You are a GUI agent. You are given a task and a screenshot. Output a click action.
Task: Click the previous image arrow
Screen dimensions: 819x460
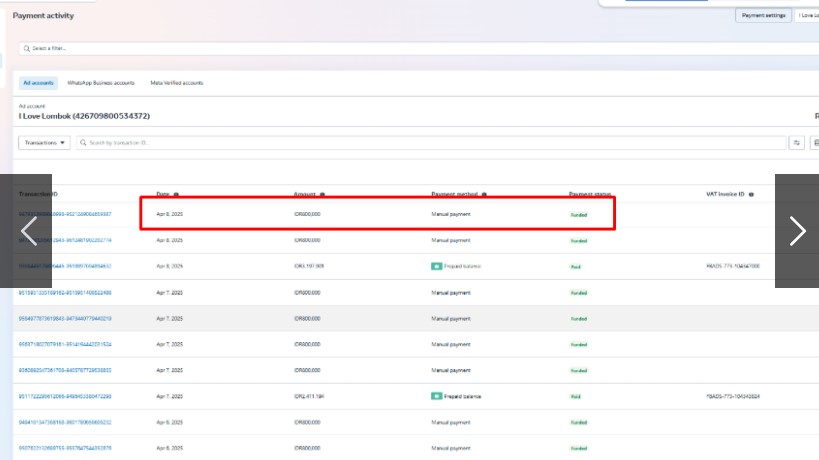click(x=27, y=231)
